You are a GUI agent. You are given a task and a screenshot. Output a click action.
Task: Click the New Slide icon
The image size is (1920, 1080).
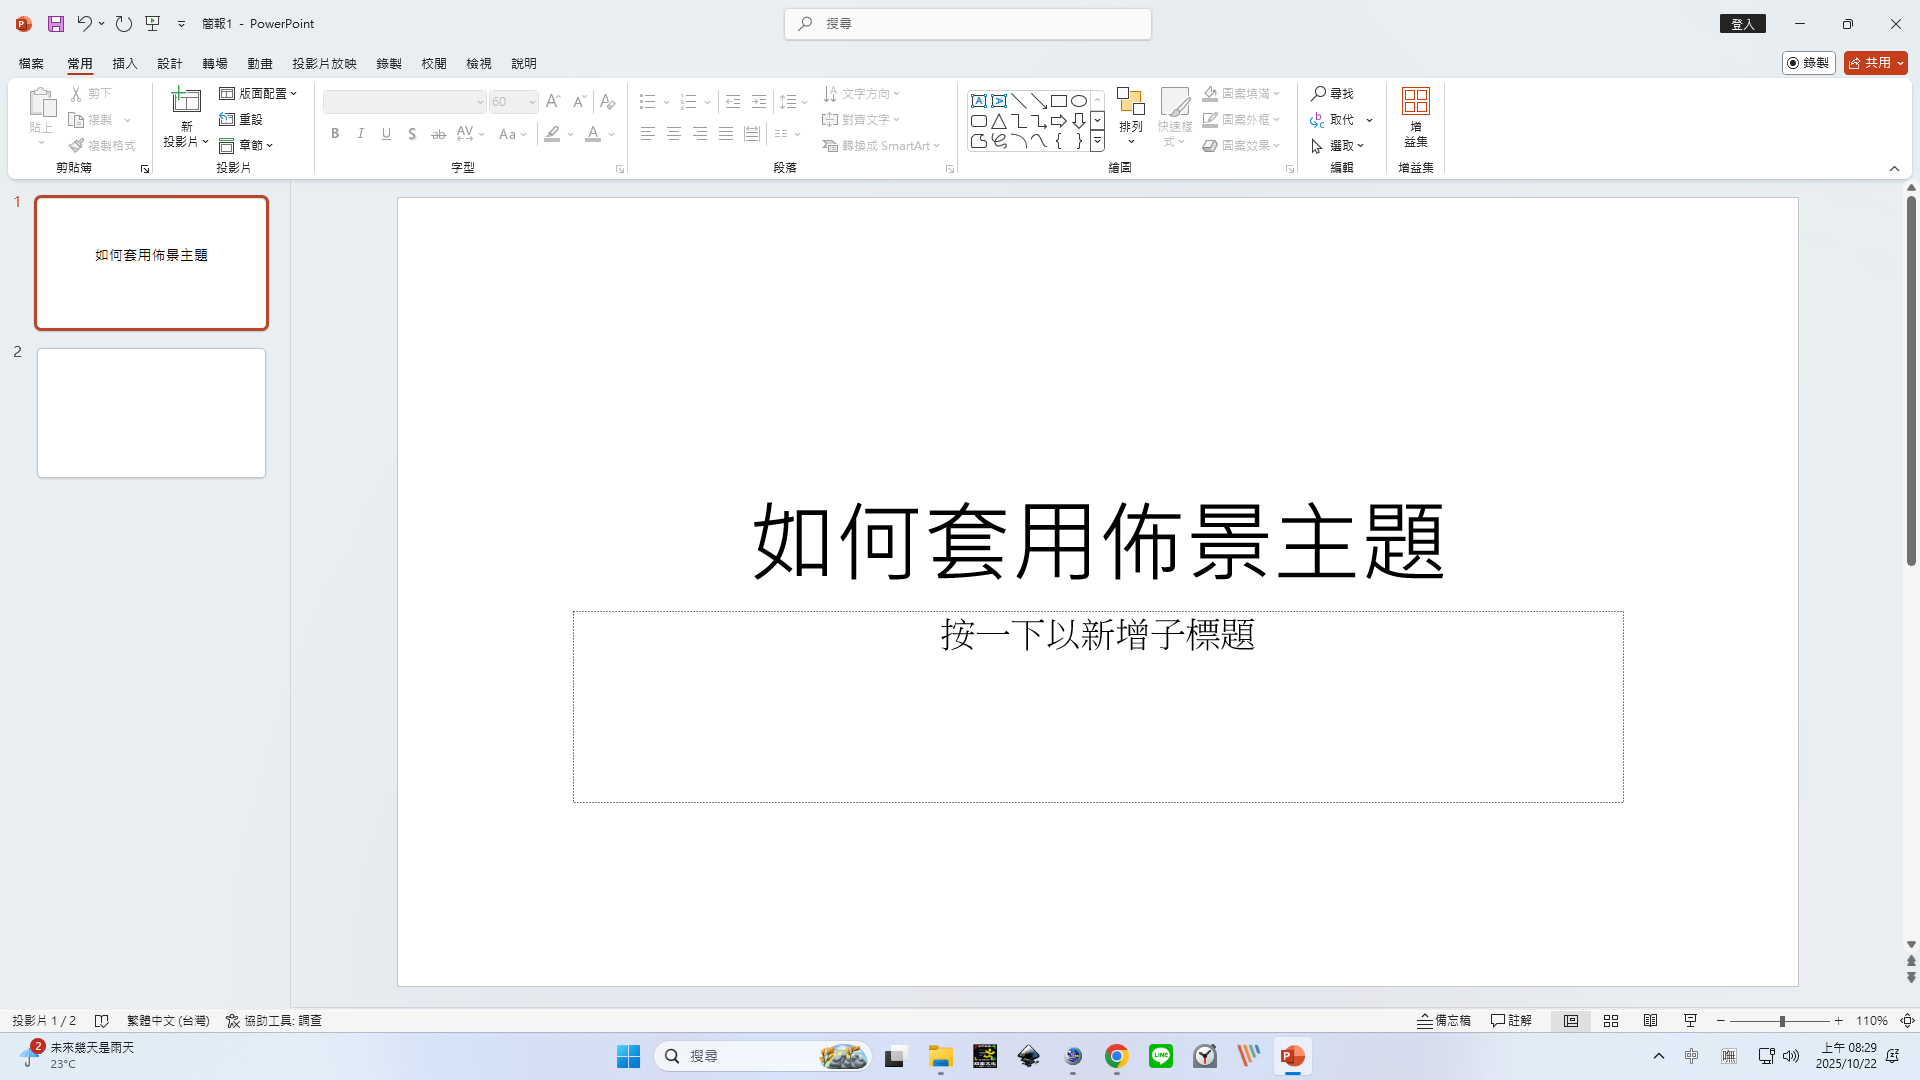(186, 101)
